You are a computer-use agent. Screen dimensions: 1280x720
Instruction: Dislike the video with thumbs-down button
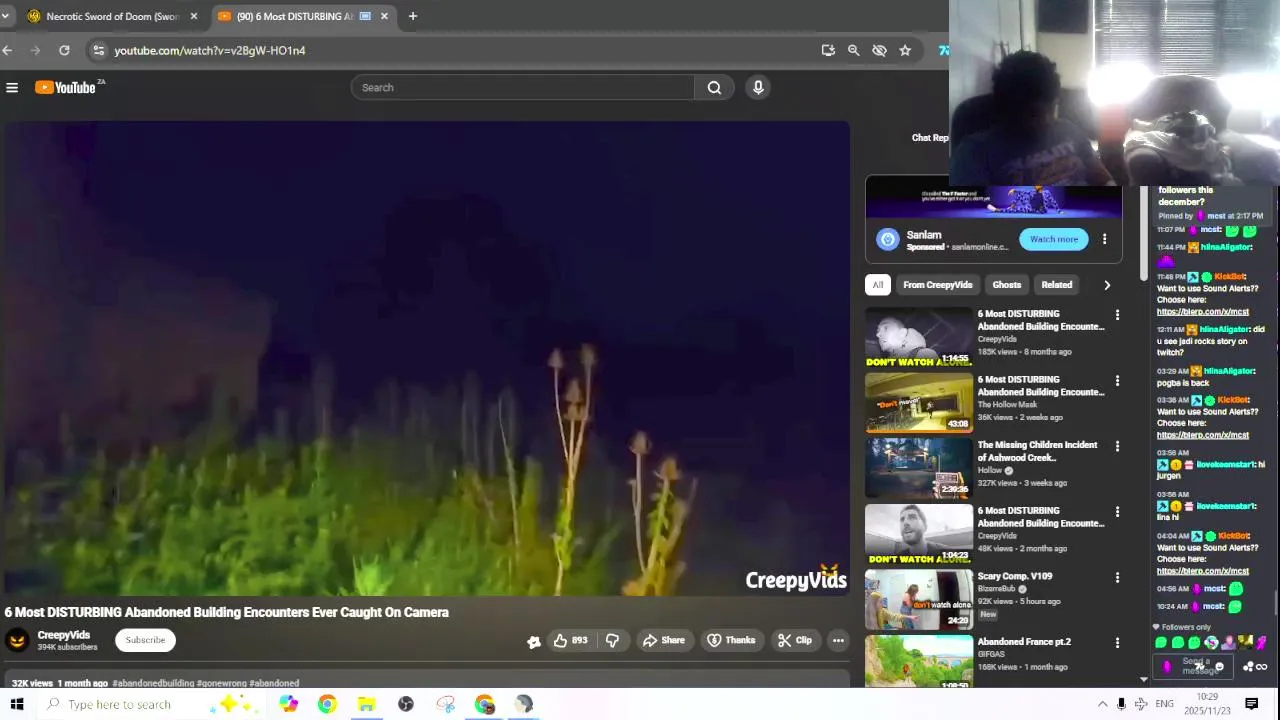(612, 640)
